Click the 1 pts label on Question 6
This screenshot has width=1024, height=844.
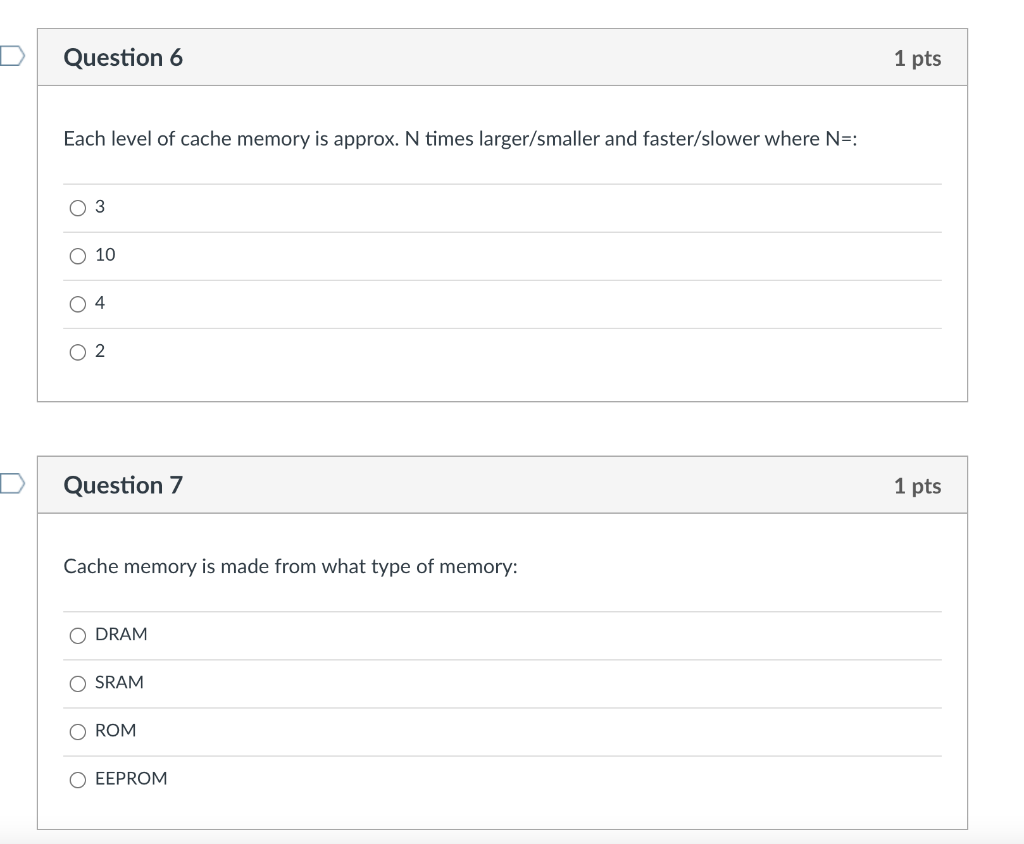pyautogui.click(x=917, y=58)
